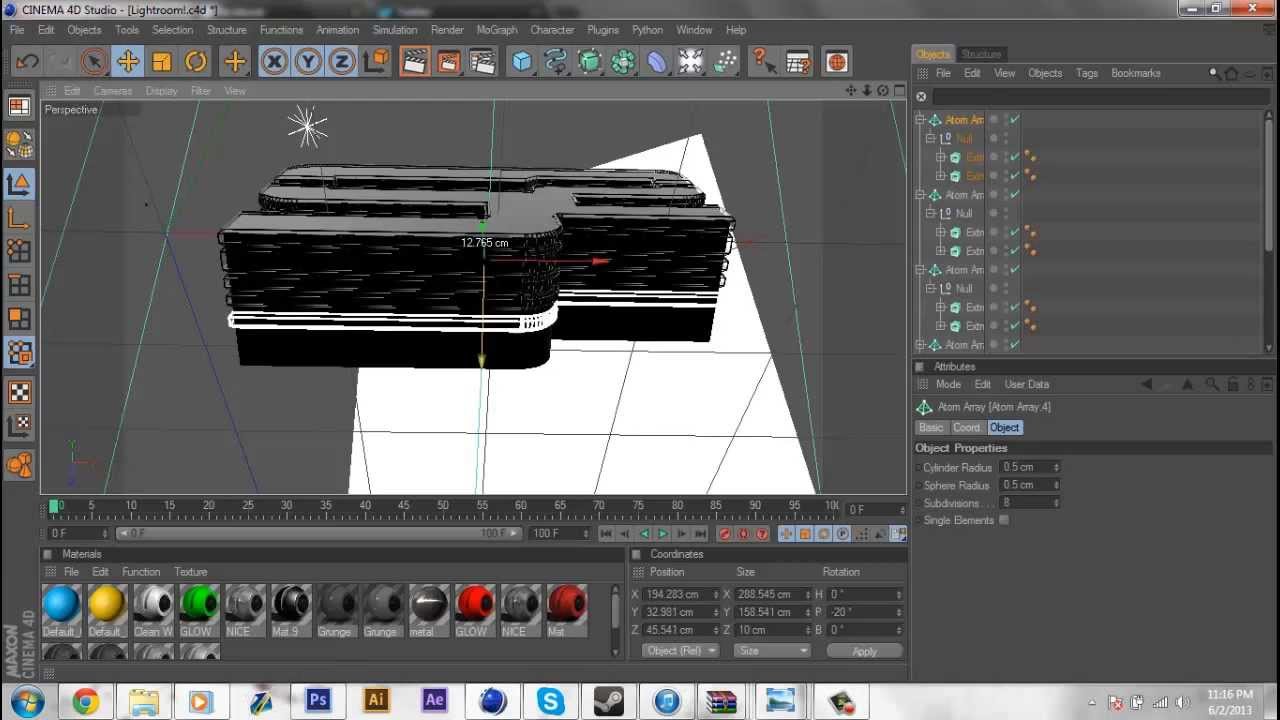Click the Undo arrow icon

(x=27, y=62)
